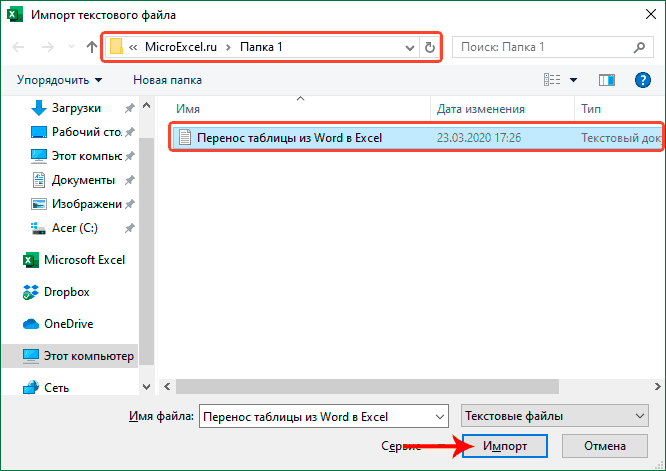The image size is (666, 471).
Task: Refresh the folder contents
Action: coord(430,47)
